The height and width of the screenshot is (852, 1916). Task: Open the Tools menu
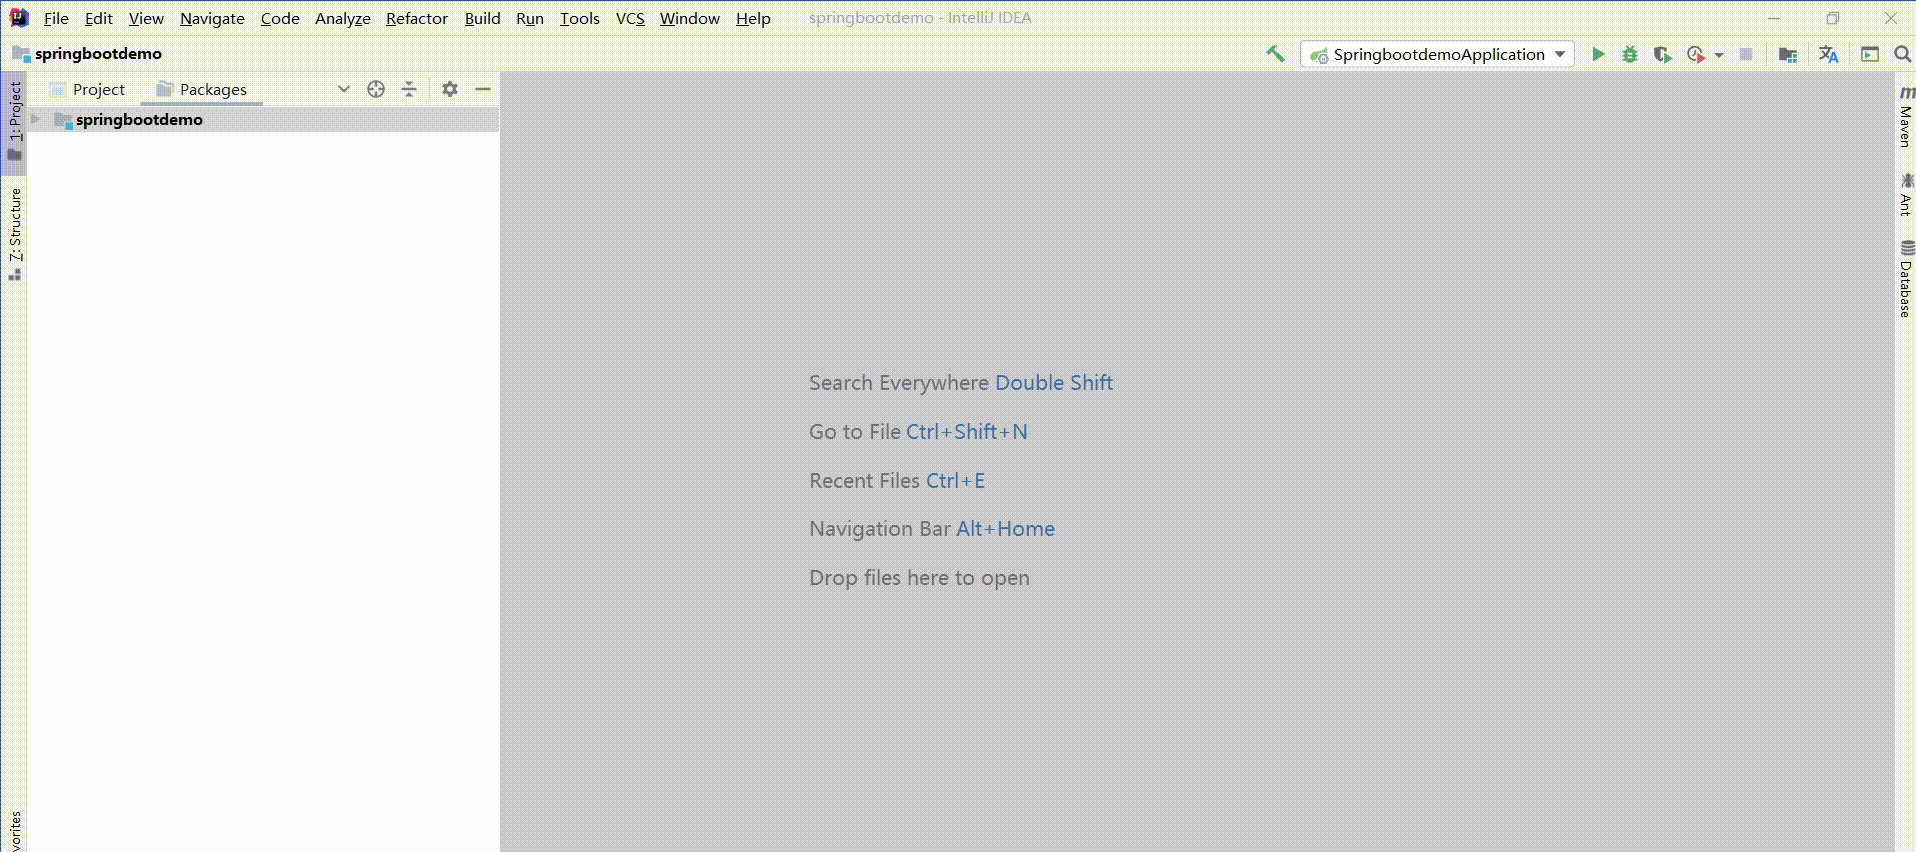click(580, 18)
